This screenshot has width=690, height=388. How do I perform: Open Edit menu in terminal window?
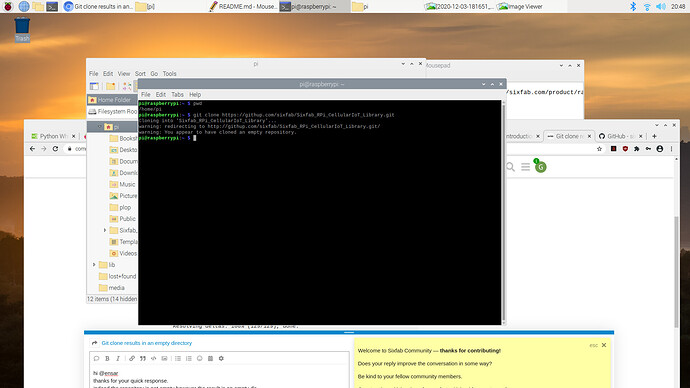click(161, 95)
